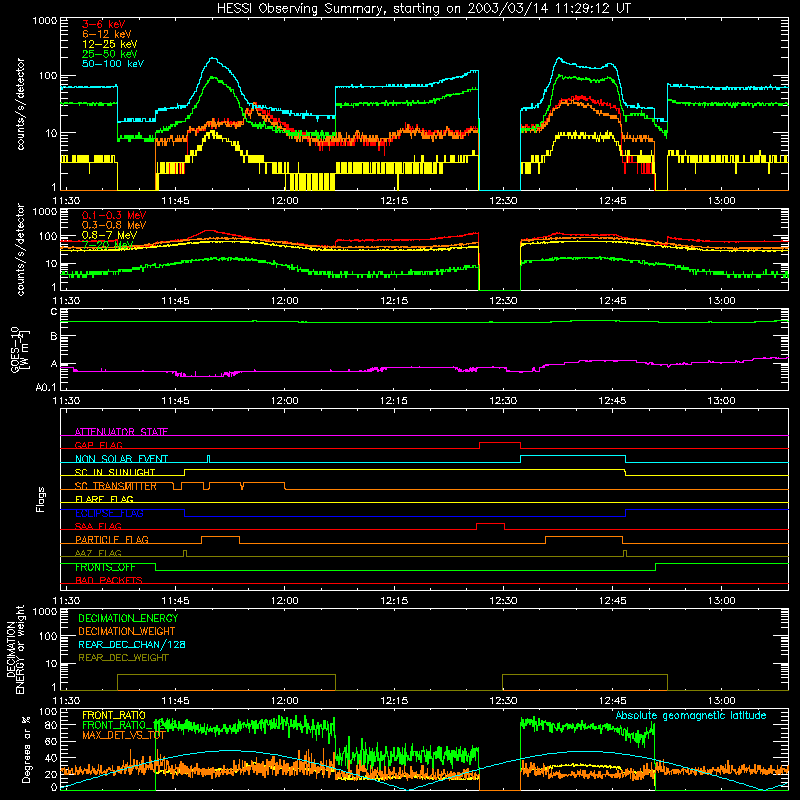Click 12:00 tick label below GOES panel
This screenshot has width=800, height=800.
coord(285,401)
